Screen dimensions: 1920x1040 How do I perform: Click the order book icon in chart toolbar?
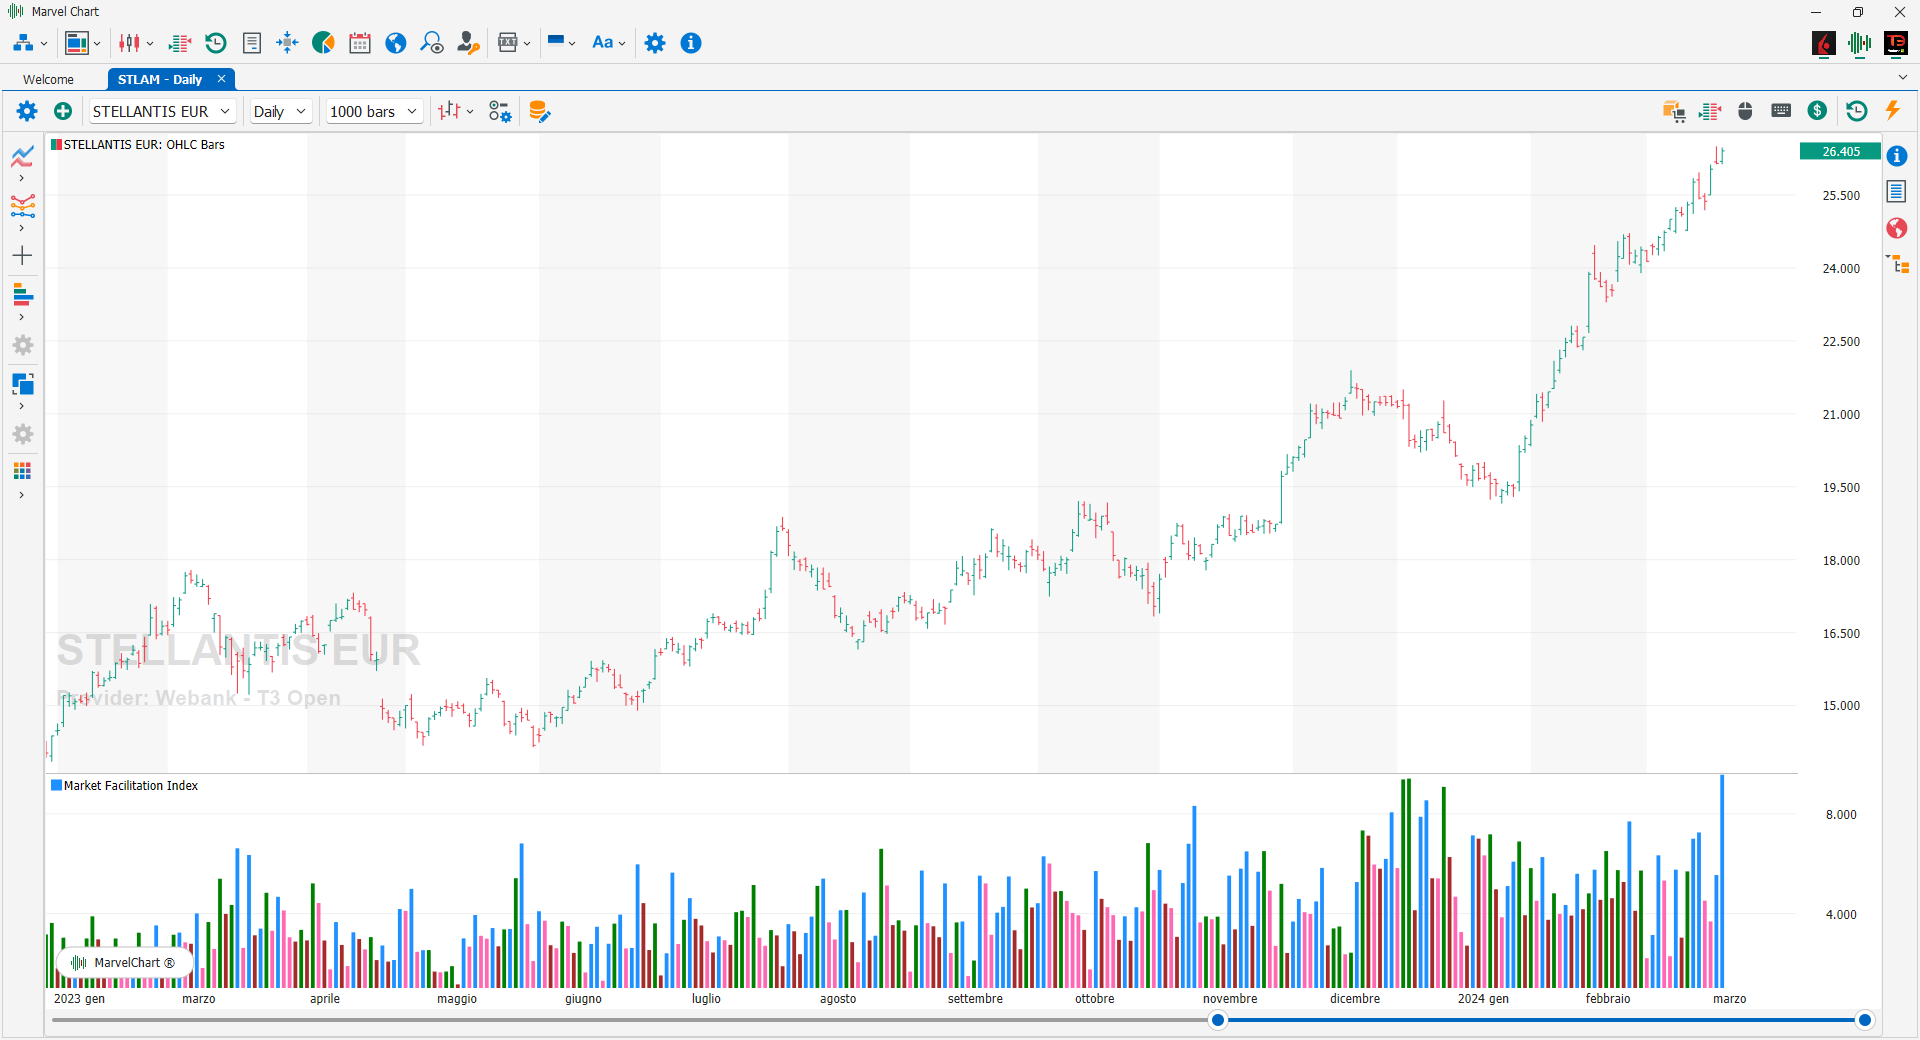click(1710, 111)
